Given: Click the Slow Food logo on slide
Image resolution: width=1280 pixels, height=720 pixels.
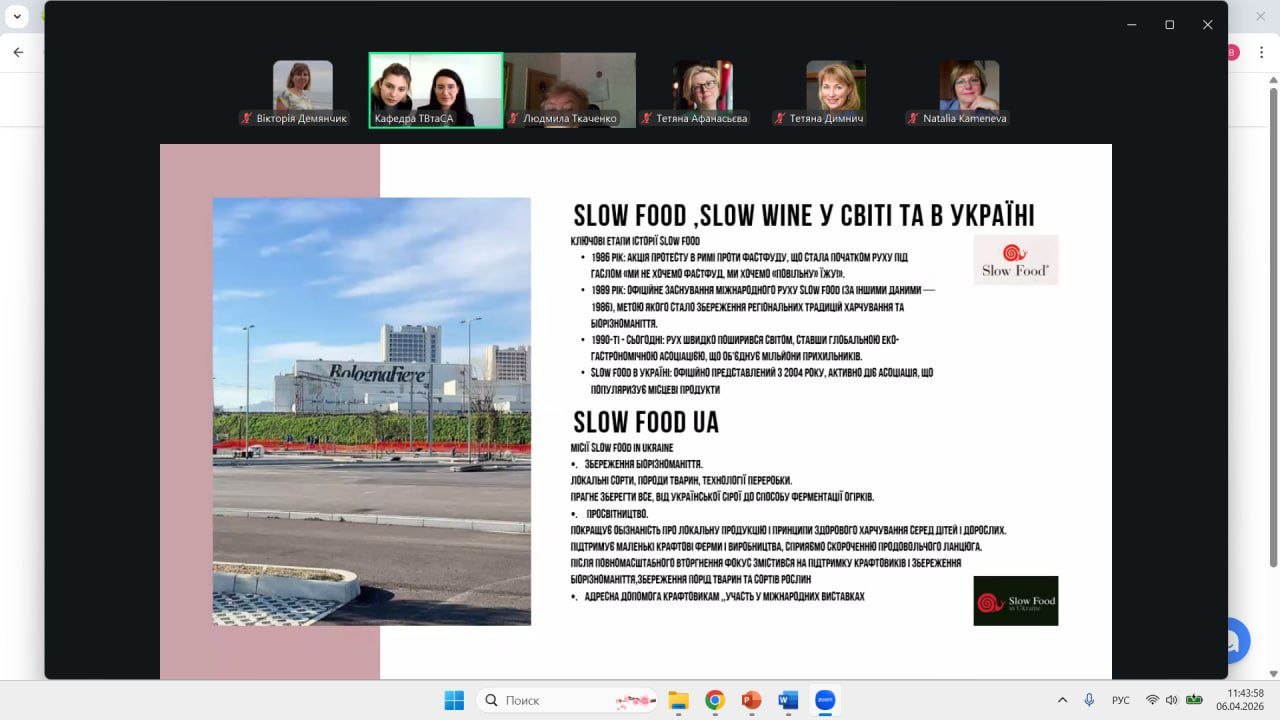Looking at the screenshot, I should [1015, 260].
